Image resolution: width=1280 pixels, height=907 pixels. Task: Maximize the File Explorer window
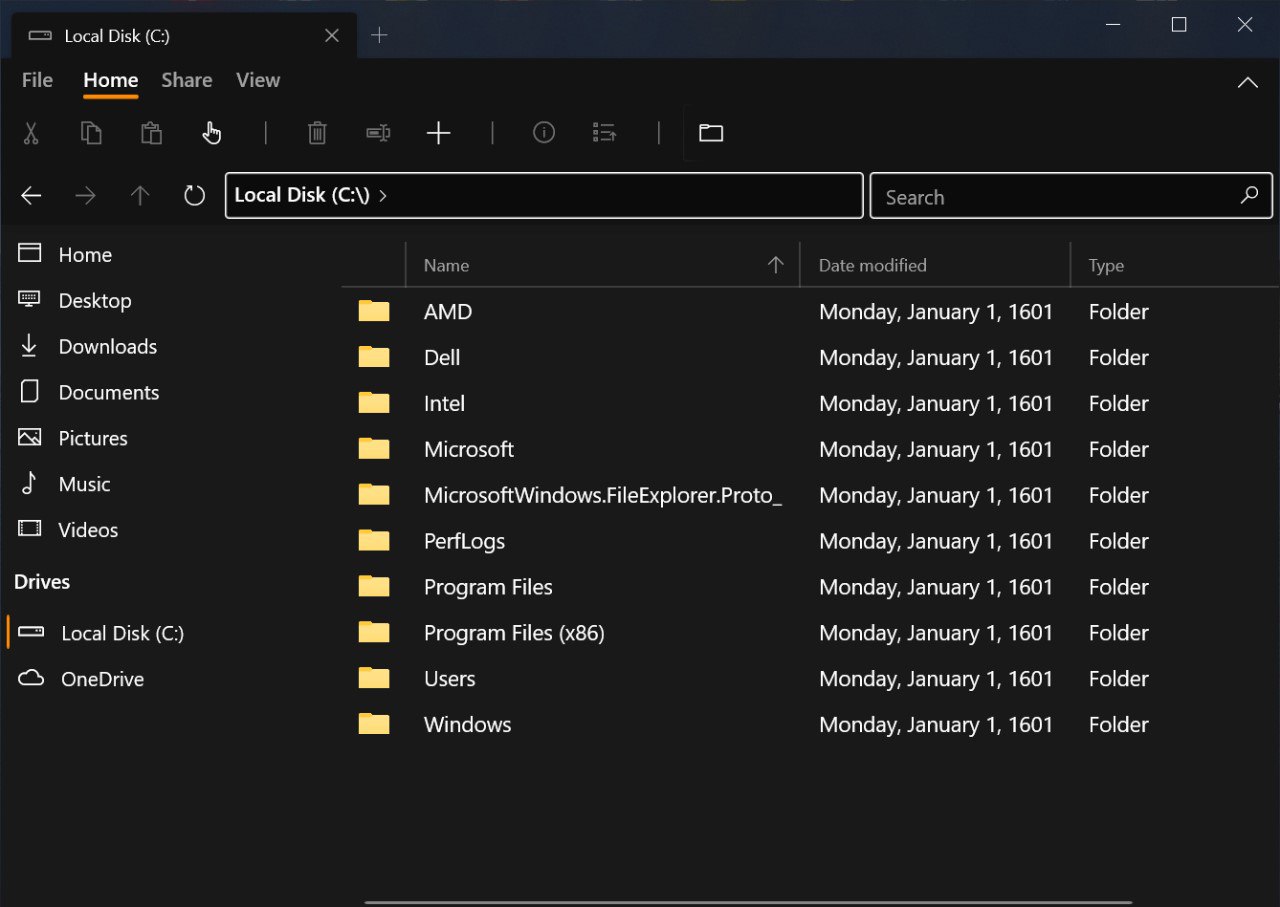tap(1179, 25)
